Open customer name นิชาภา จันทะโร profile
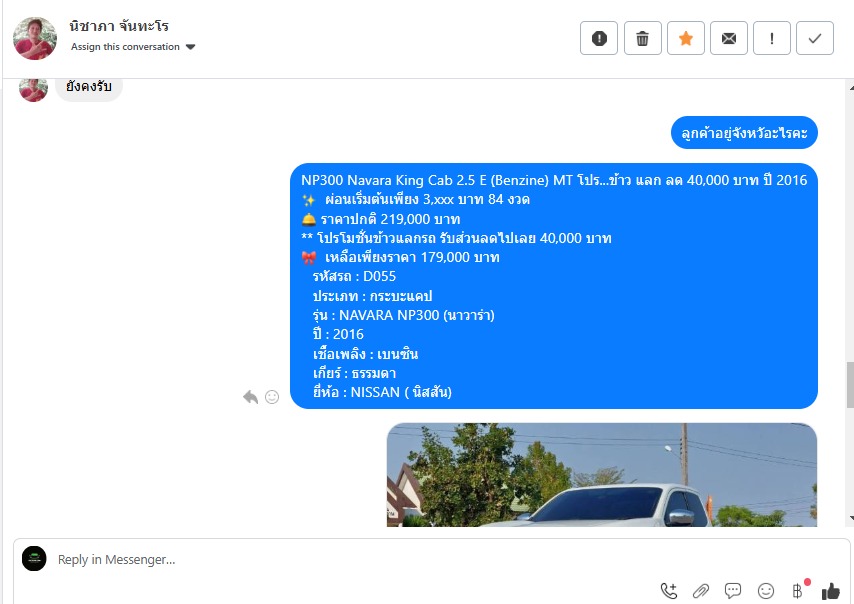The width and height of the screenshot is (854, 604). click(x=119, y=26)
